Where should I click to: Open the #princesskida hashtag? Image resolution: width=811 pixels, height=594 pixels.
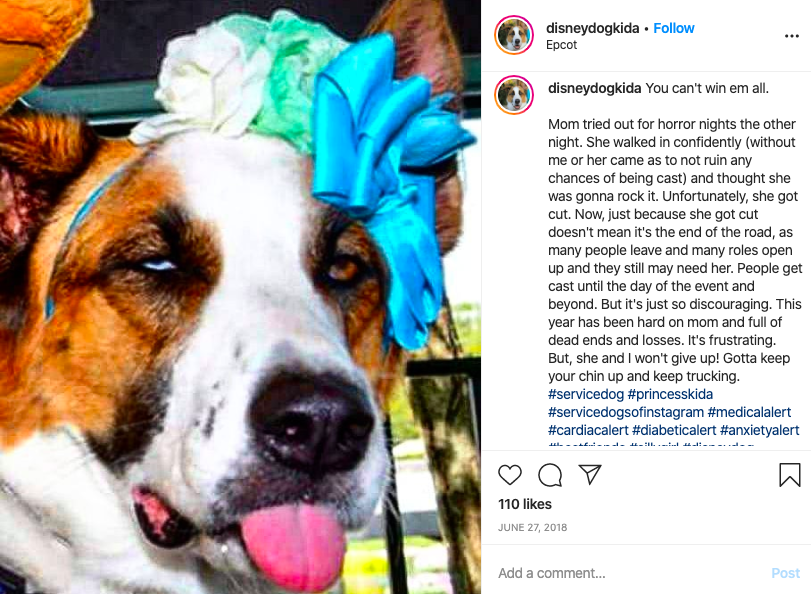670,394
